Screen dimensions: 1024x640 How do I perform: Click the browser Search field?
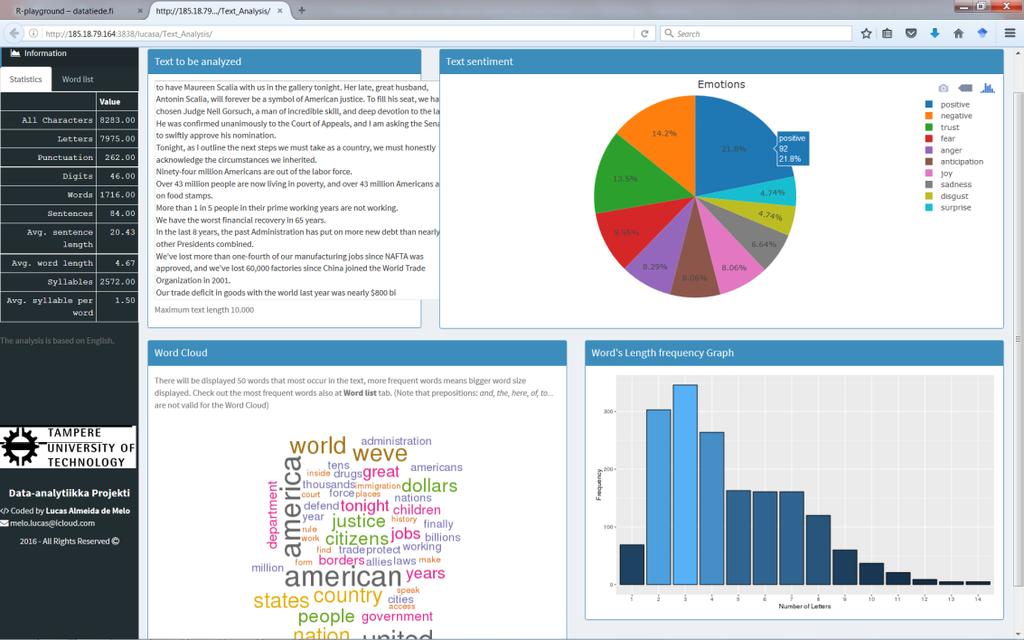tap(756, 33)
